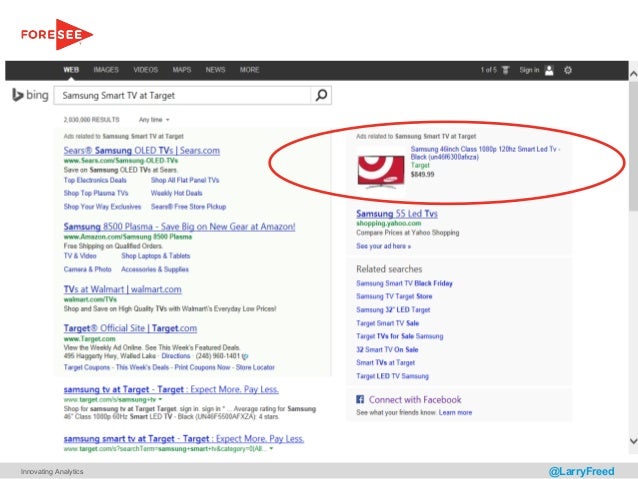This screenshot has height=479, width=638.
Task: Switch to the VIDEOS tab
Action: 146,70
